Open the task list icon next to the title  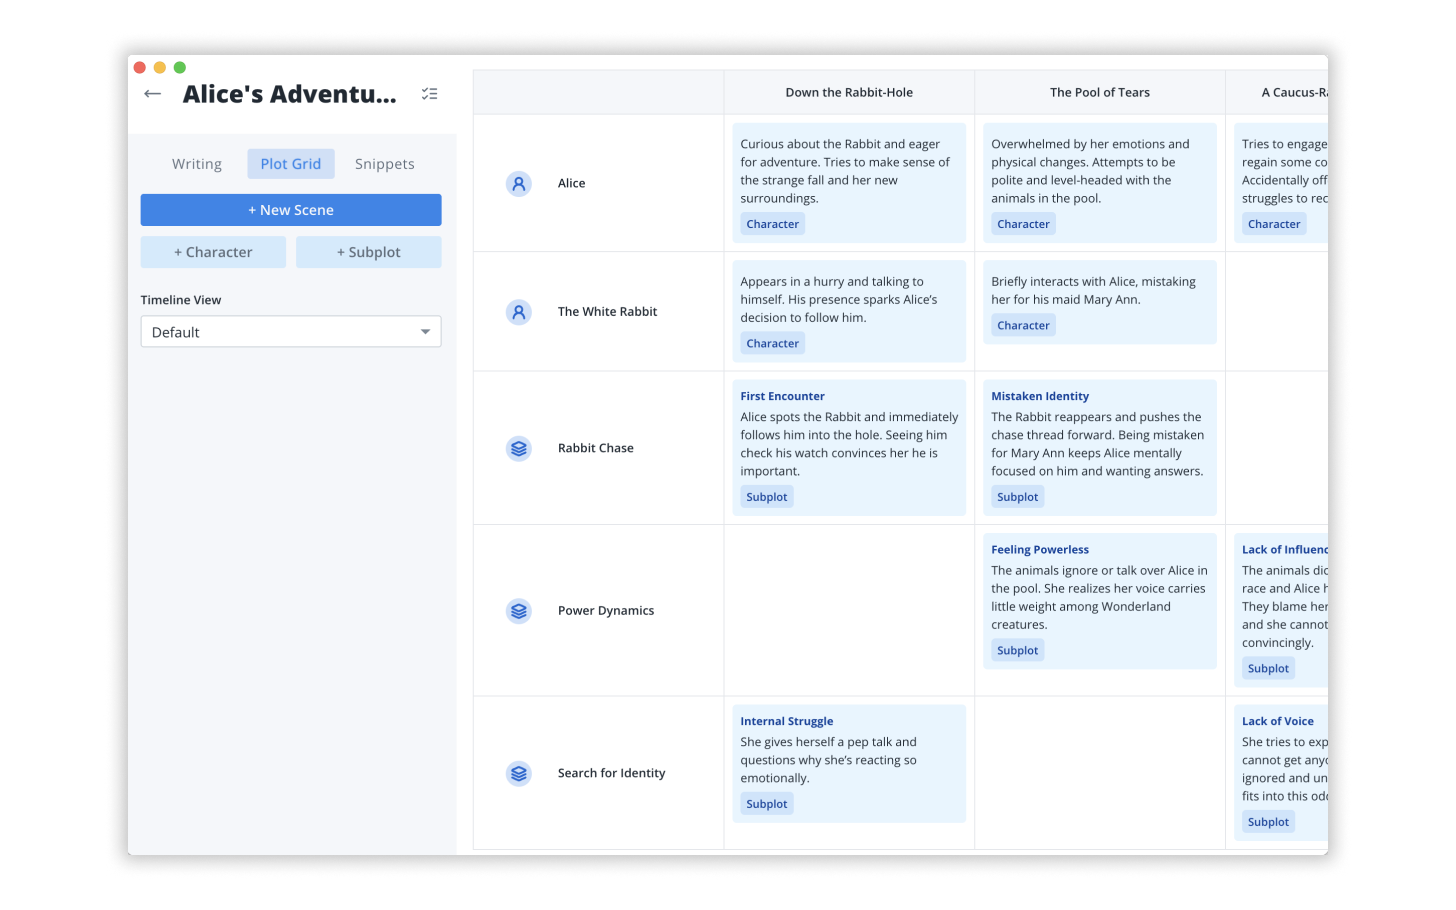(x=430, y=93)
